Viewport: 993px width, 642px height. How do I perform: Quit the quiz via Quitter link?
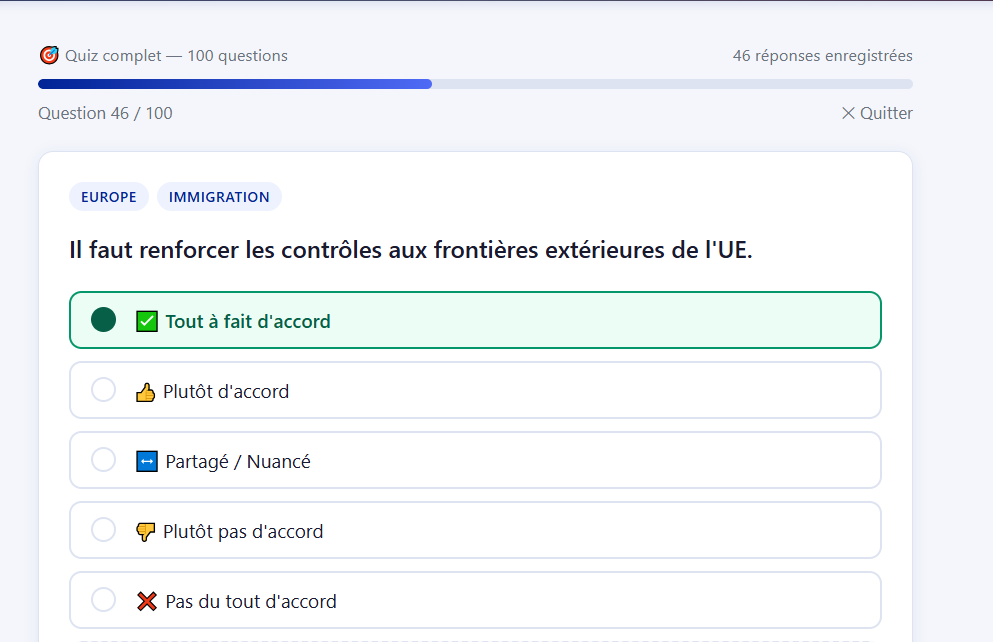coord(886,113)
